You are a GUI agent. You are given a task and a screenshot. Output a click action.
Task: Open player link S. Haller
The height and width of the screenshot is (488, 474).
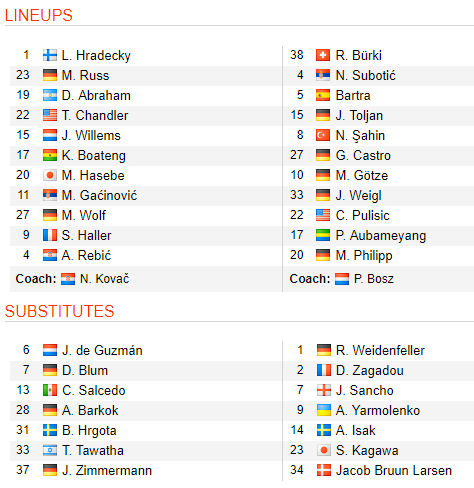pos(86,235)
